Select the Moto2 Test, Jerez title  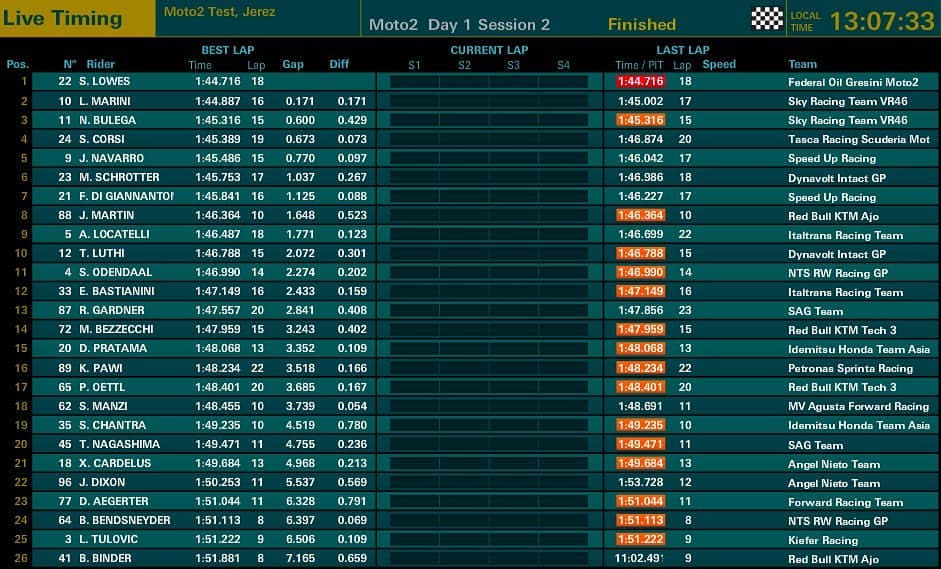[x=220, y=11]
